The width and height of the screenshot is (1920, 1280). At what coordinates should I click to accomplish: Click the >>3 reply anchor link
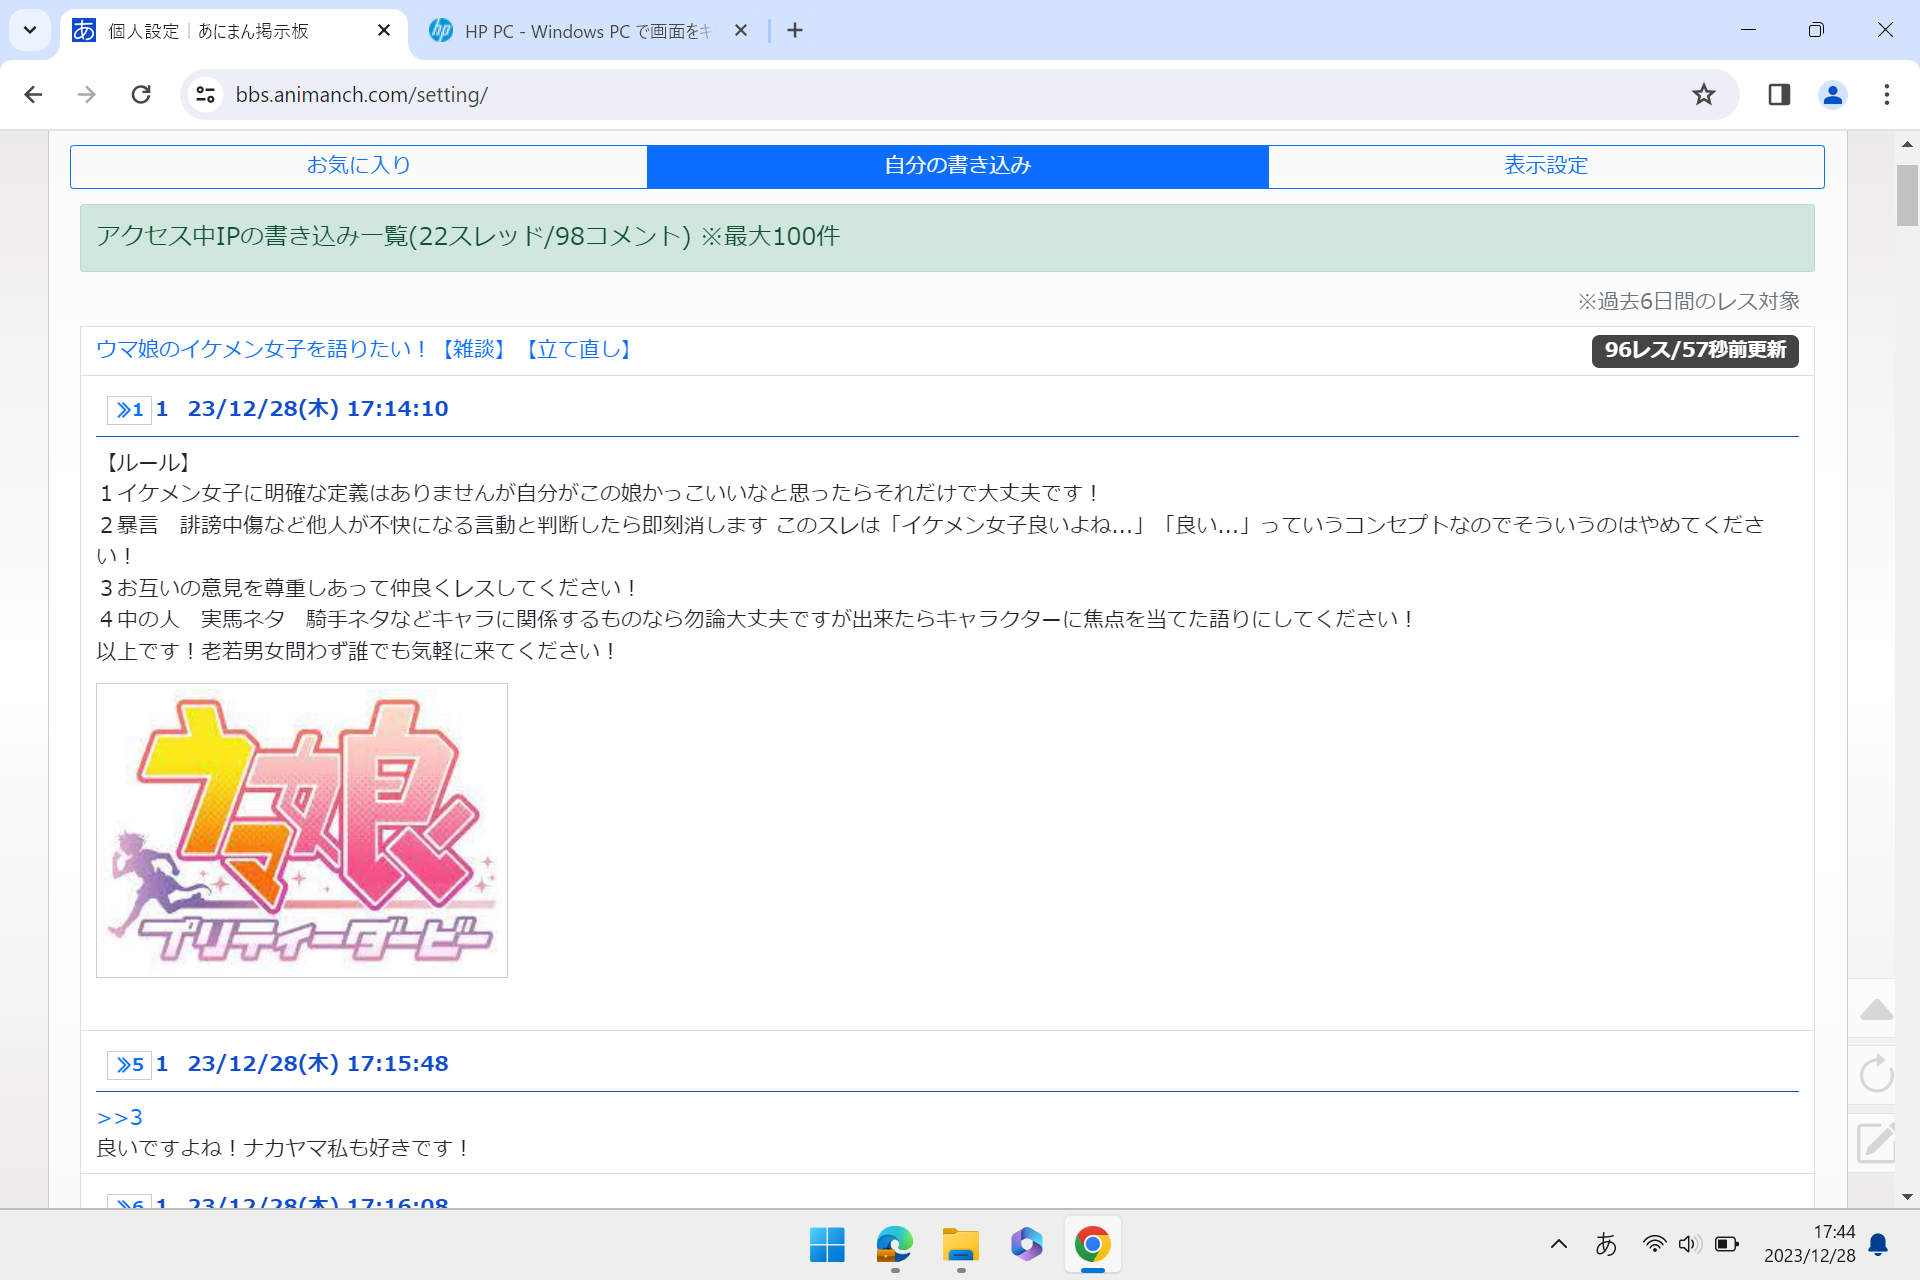pyautogui.click(x=120, y=1117)
